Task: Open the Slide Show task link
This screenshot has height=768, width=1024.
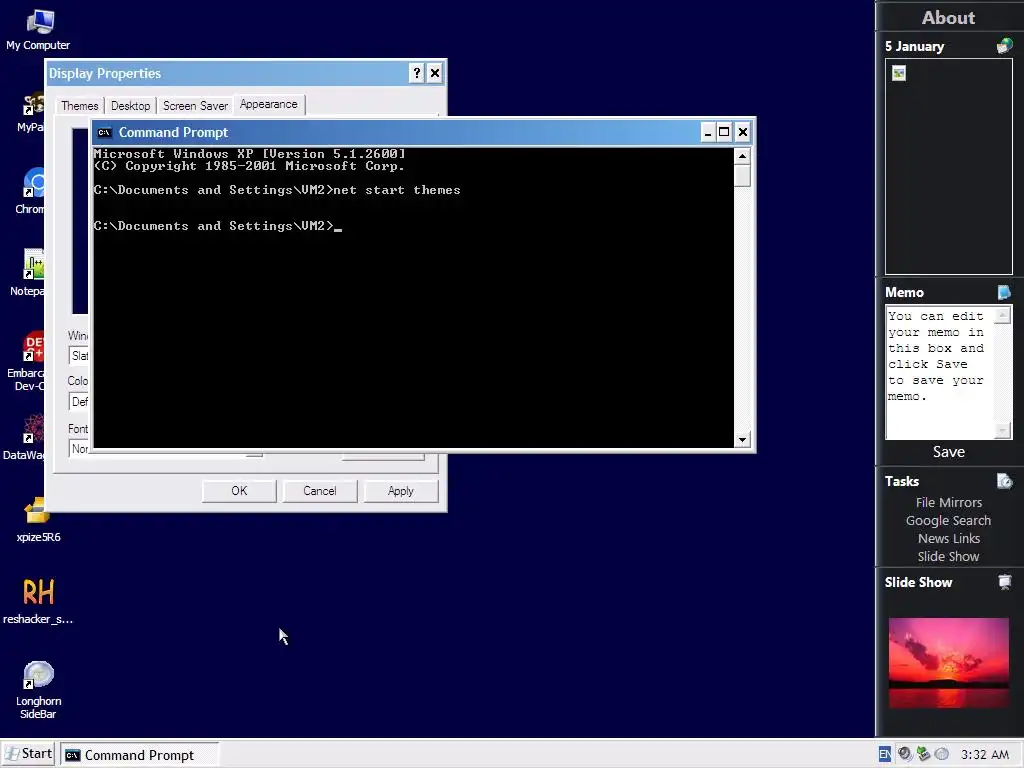Action: tap(948, 556)
